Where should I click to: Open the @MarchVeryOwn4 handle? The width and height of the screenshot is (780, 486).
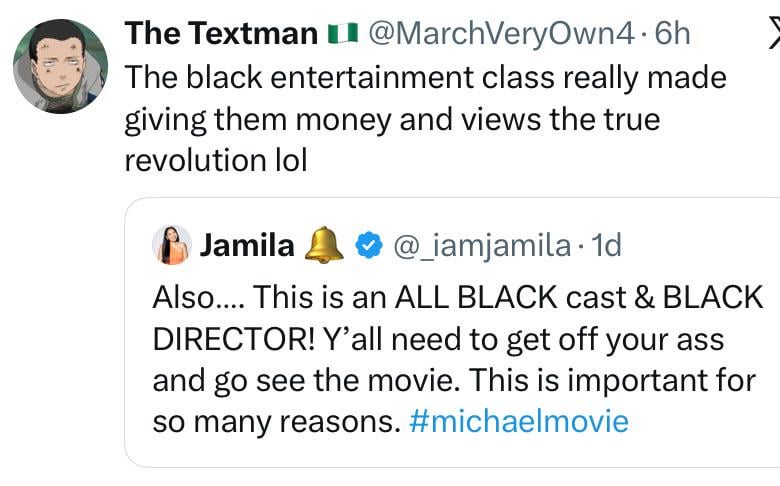coord(501,34)
